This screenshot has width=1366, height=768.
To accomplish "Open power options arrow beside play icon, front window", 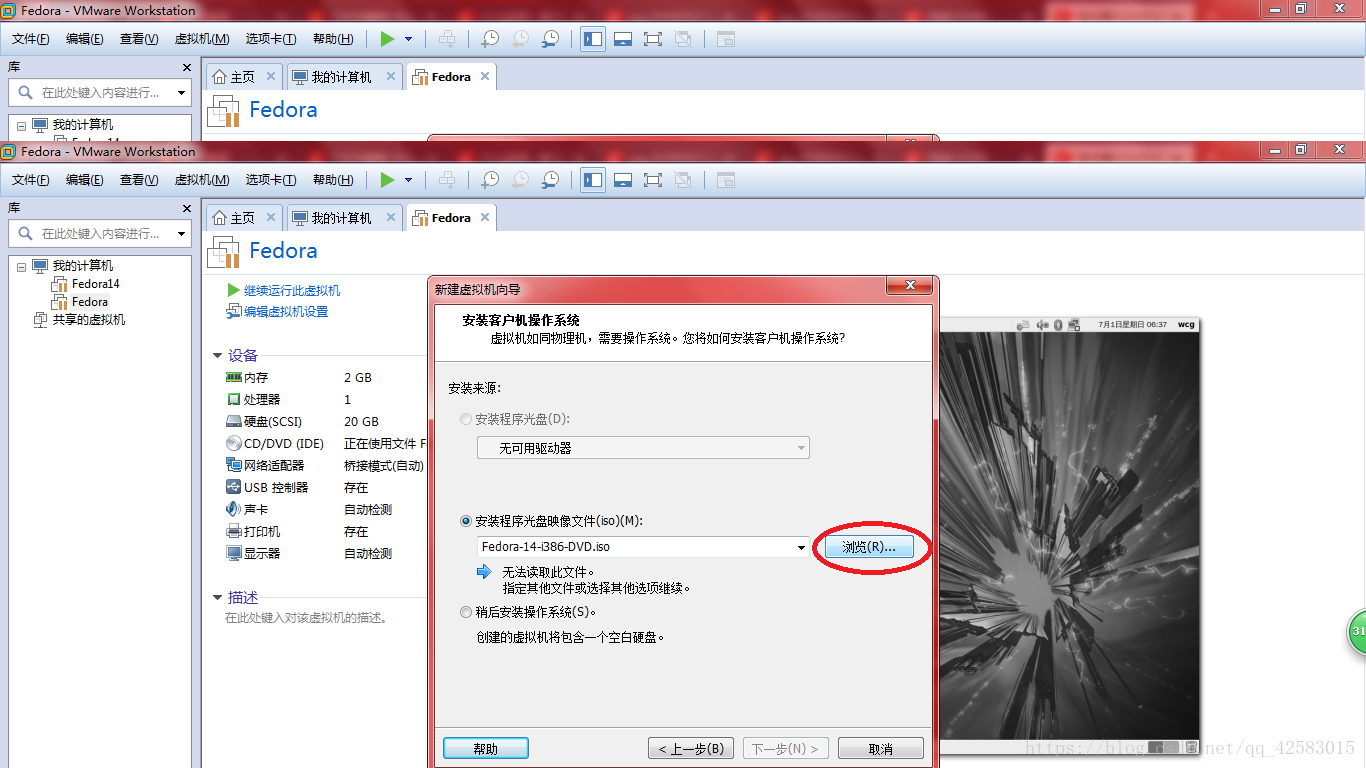I will (x=408, y=180).
